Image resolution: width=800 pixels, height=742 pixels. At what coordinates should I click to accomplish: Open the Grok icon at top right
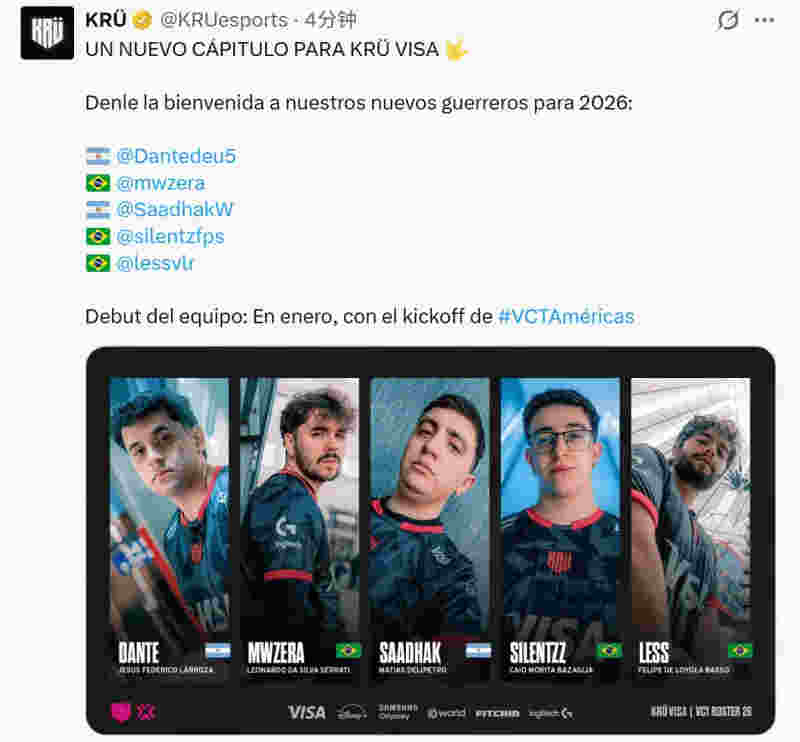pos(728,20)
